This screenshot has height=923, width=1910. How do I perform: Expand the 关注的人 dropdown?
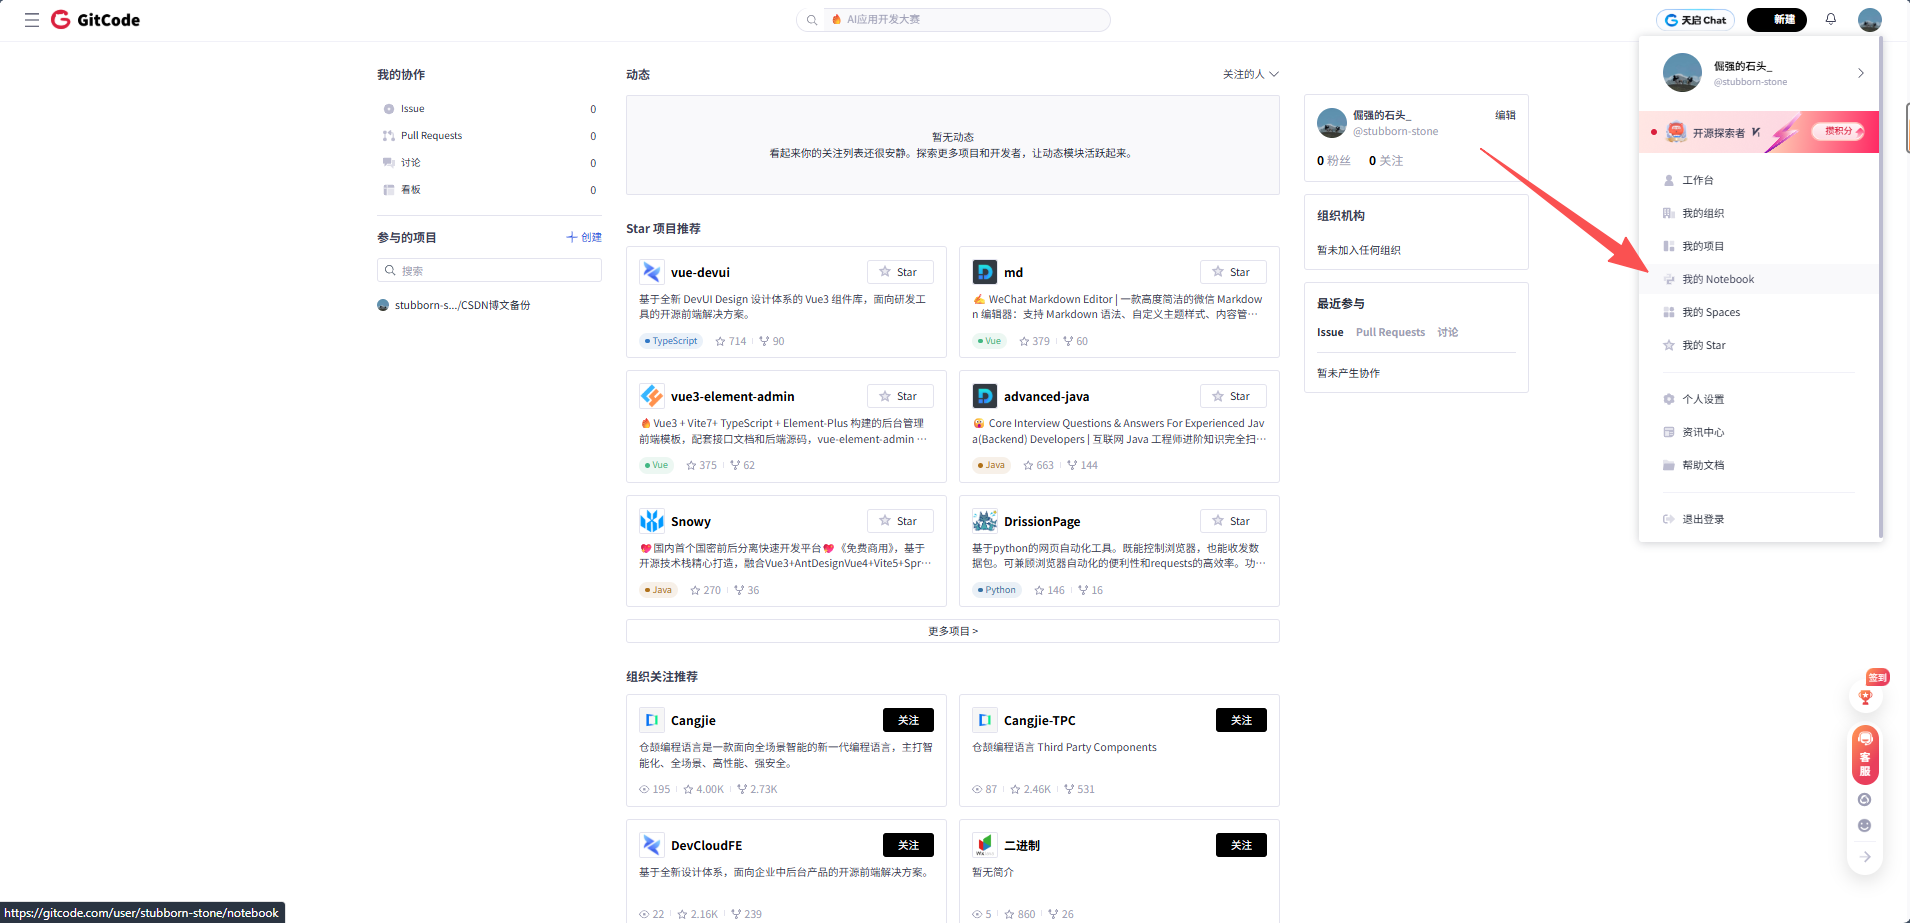1249,73
